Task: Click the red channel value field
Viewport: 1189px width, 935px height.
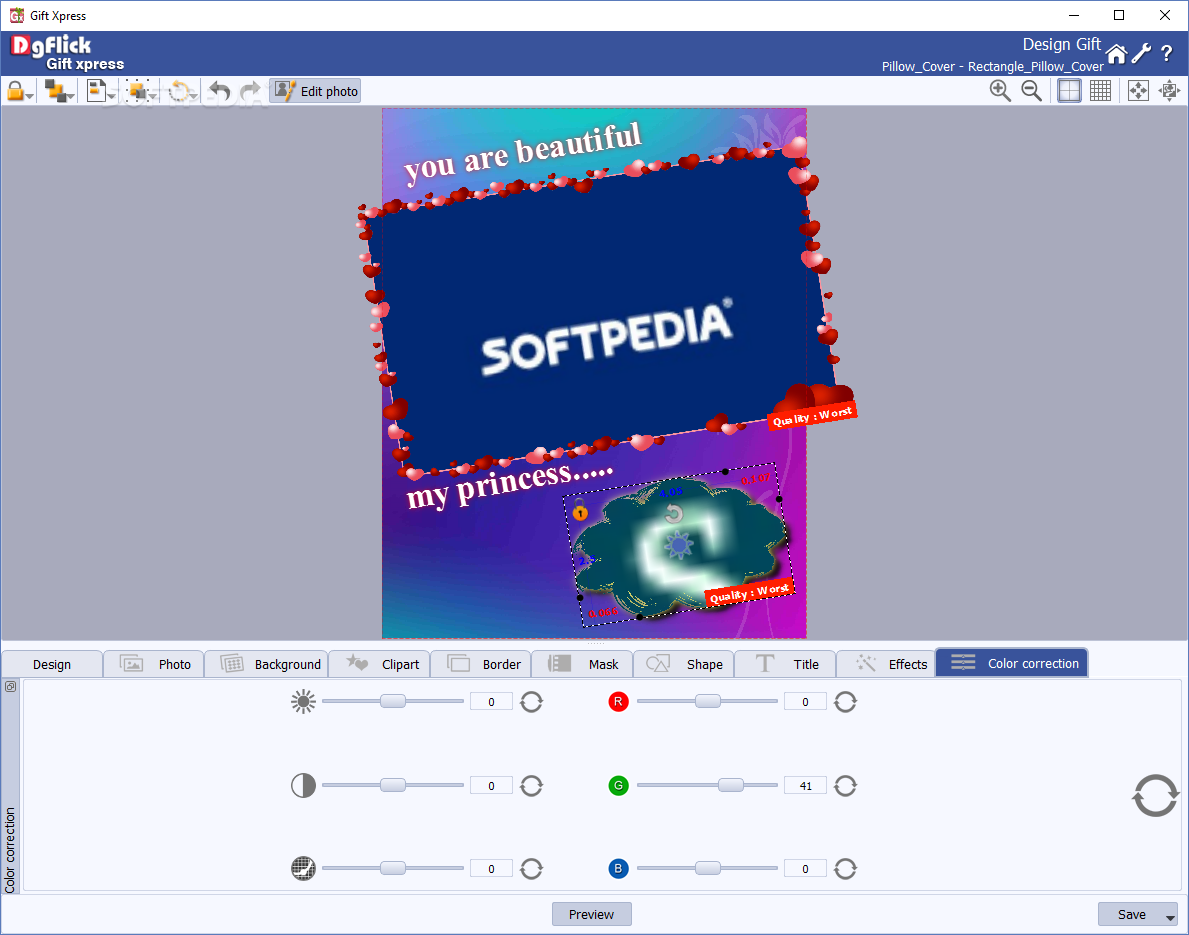Action: [805, 702]
